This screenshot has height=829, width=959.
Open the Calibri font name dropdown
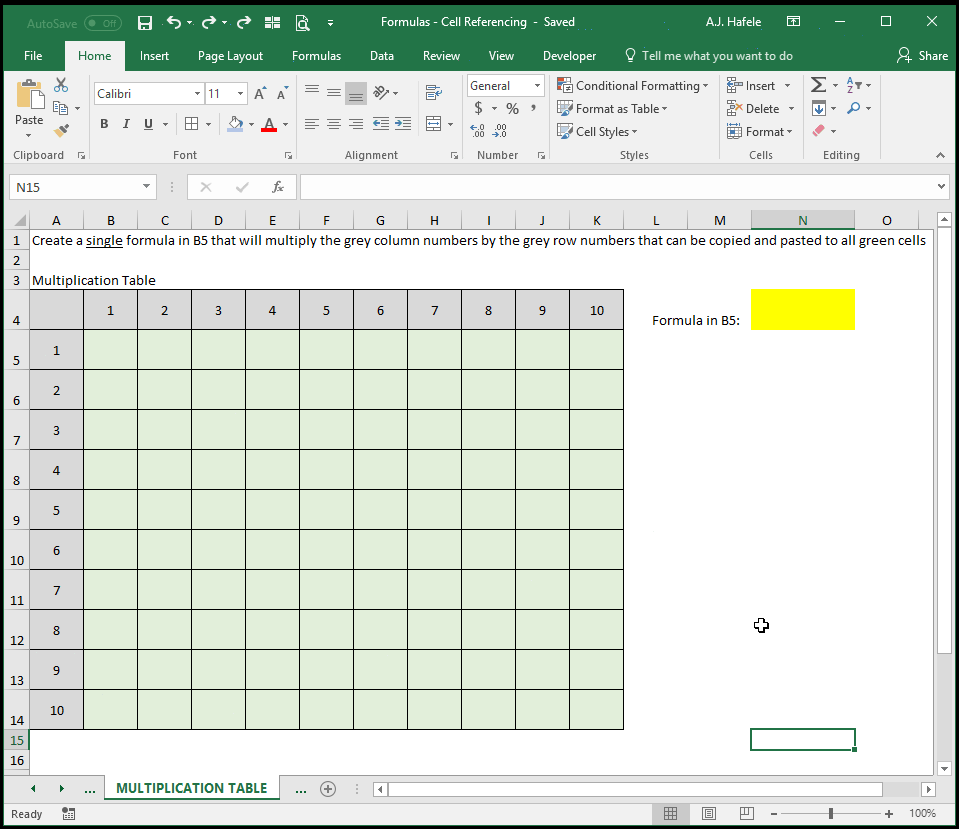coord(198,94)
